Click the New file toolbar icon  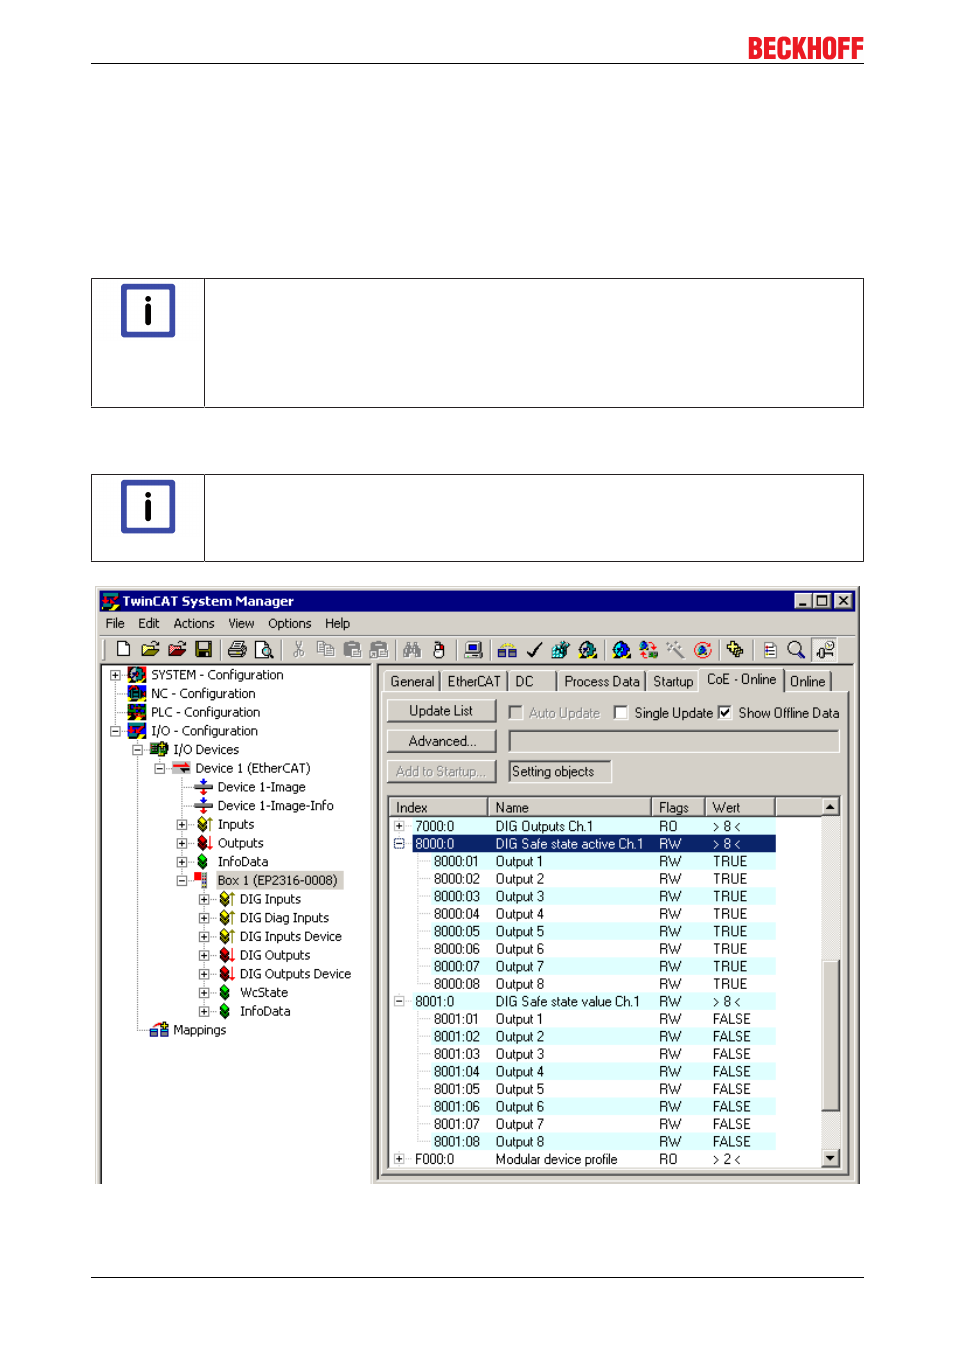(123, 650)
